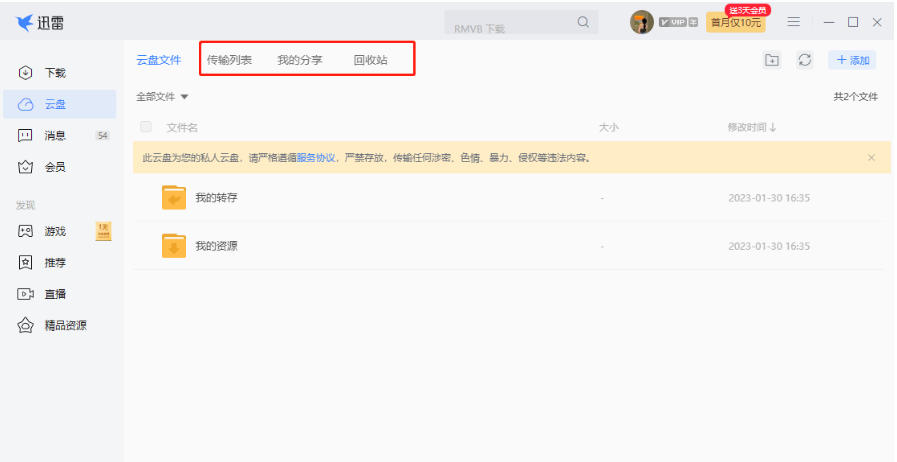Switch to 云盘文件 tab
The height and width of the screenshot is (462, 897).
pos(158,60)
